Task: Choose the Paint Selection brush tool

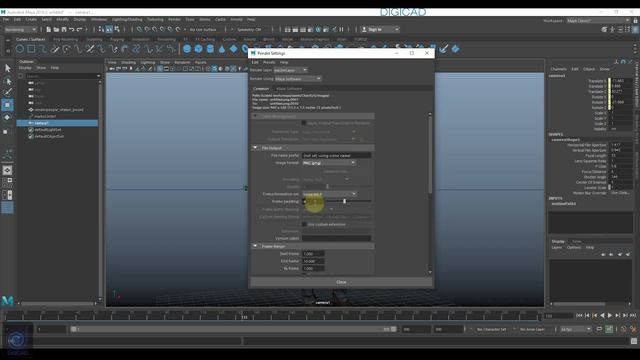Action: [x=7, y=92]
